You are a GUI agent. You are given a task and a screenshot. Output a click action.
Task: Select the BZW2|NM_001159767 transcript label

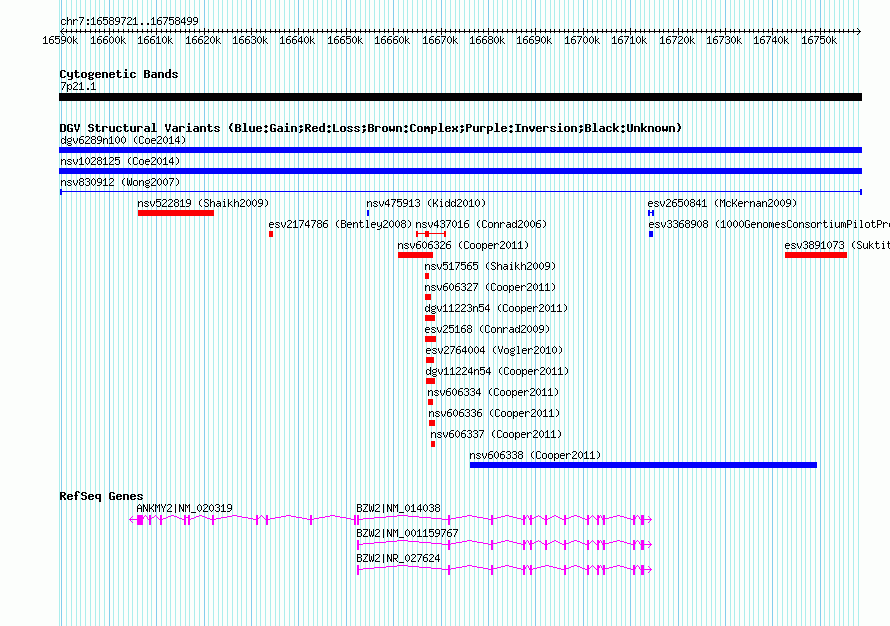tap(408, 533)
